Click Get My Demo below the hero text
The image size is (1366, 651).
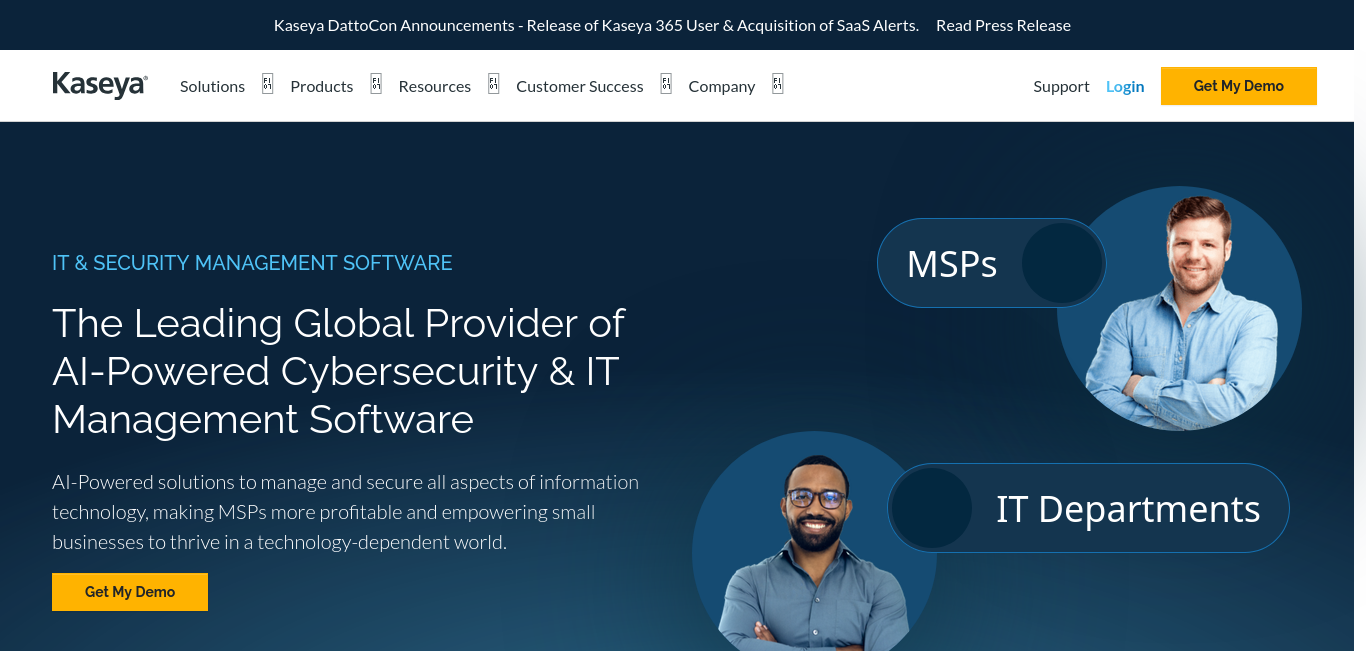[x=130, y=592]
